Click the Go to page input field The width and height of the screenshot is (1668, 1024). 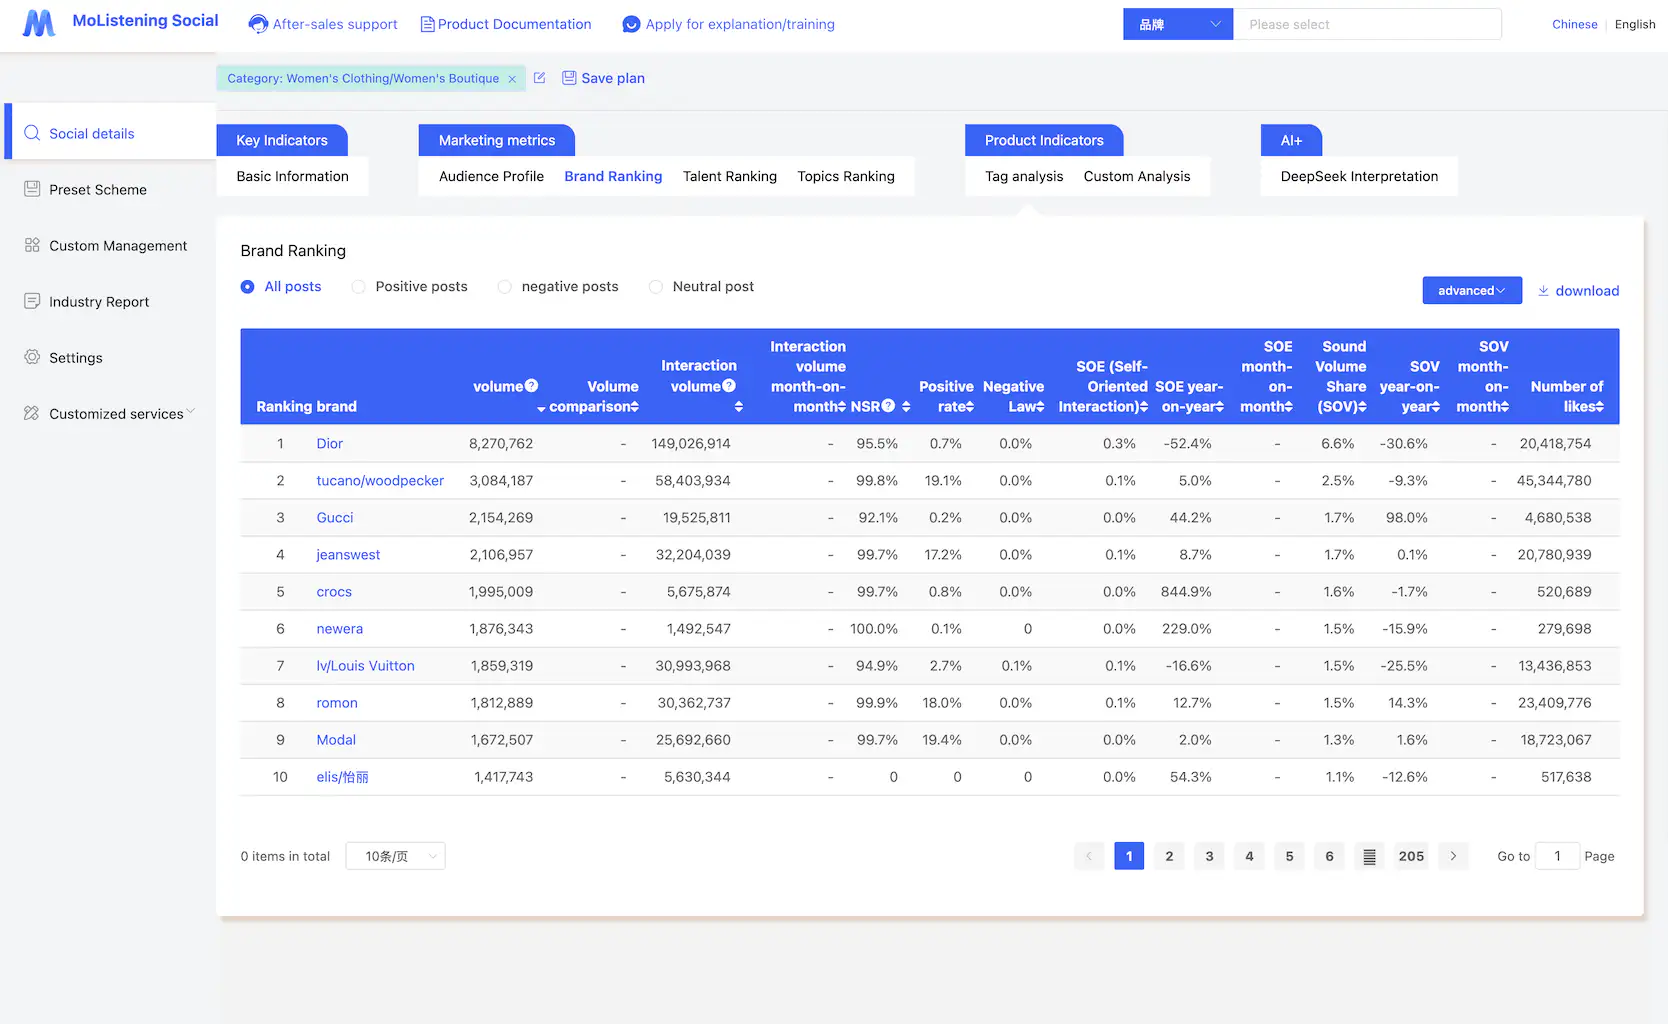[1557, 856]
